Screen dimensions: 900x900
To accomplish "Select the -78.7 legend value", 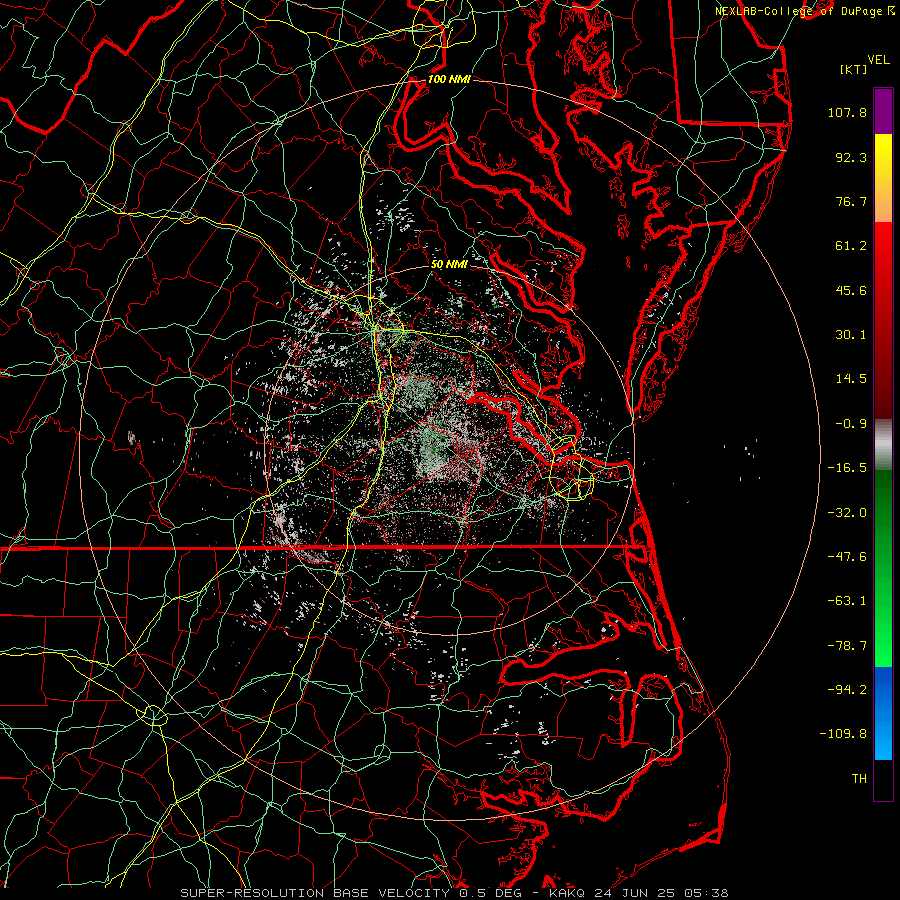I will tap(847, 646).
